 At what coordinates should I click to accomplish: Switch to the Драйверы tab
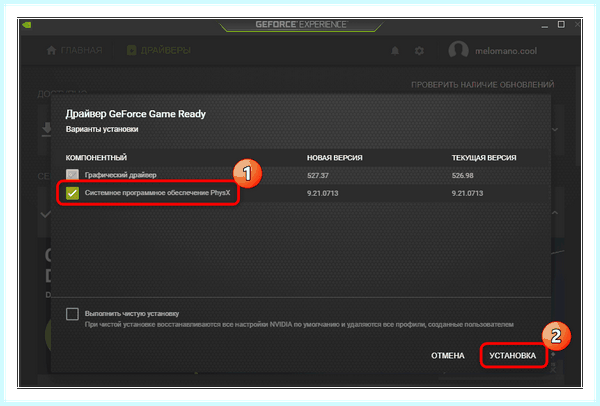[x=159, y=51]
